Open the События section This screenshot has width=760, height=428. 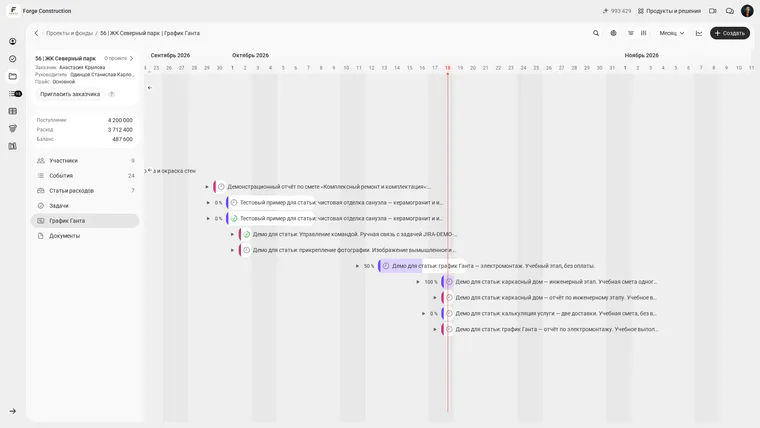click(x=85, y=175)
